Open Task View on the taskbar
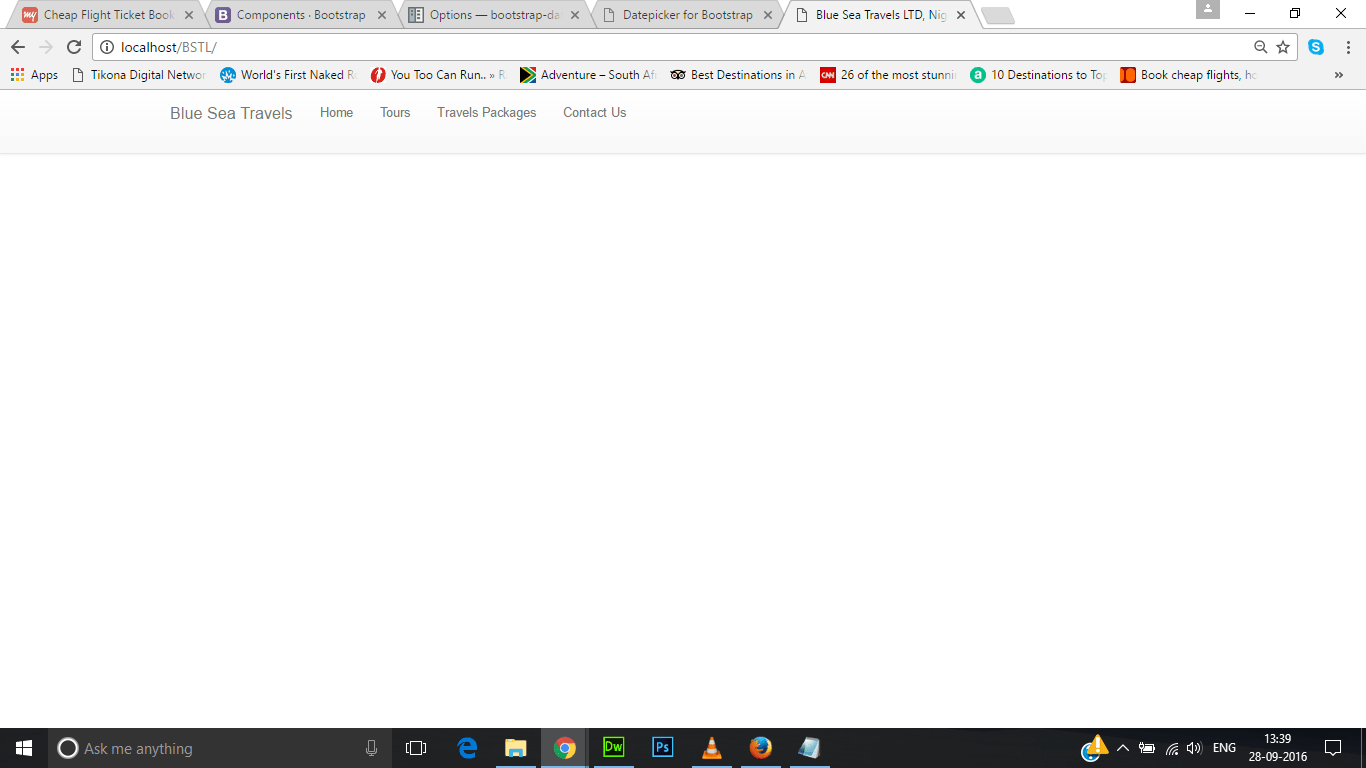 416,748
